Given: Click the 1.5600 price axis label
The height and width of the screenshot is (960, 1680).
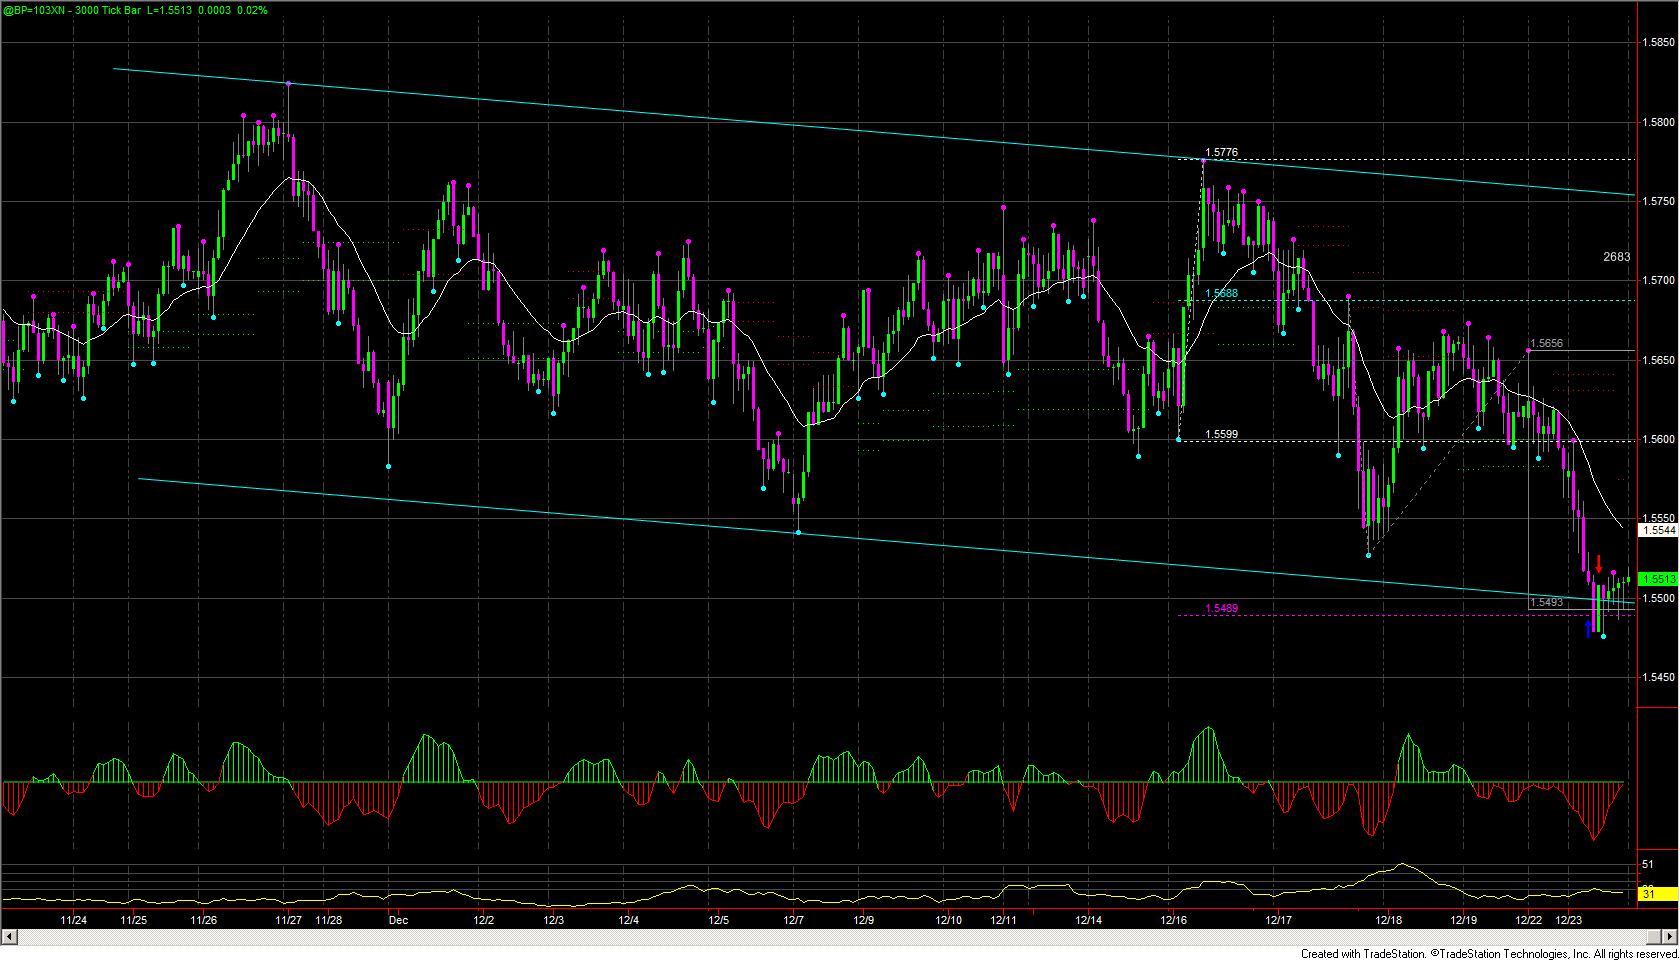Looking at the screenshot, I should pos(1659,439).
